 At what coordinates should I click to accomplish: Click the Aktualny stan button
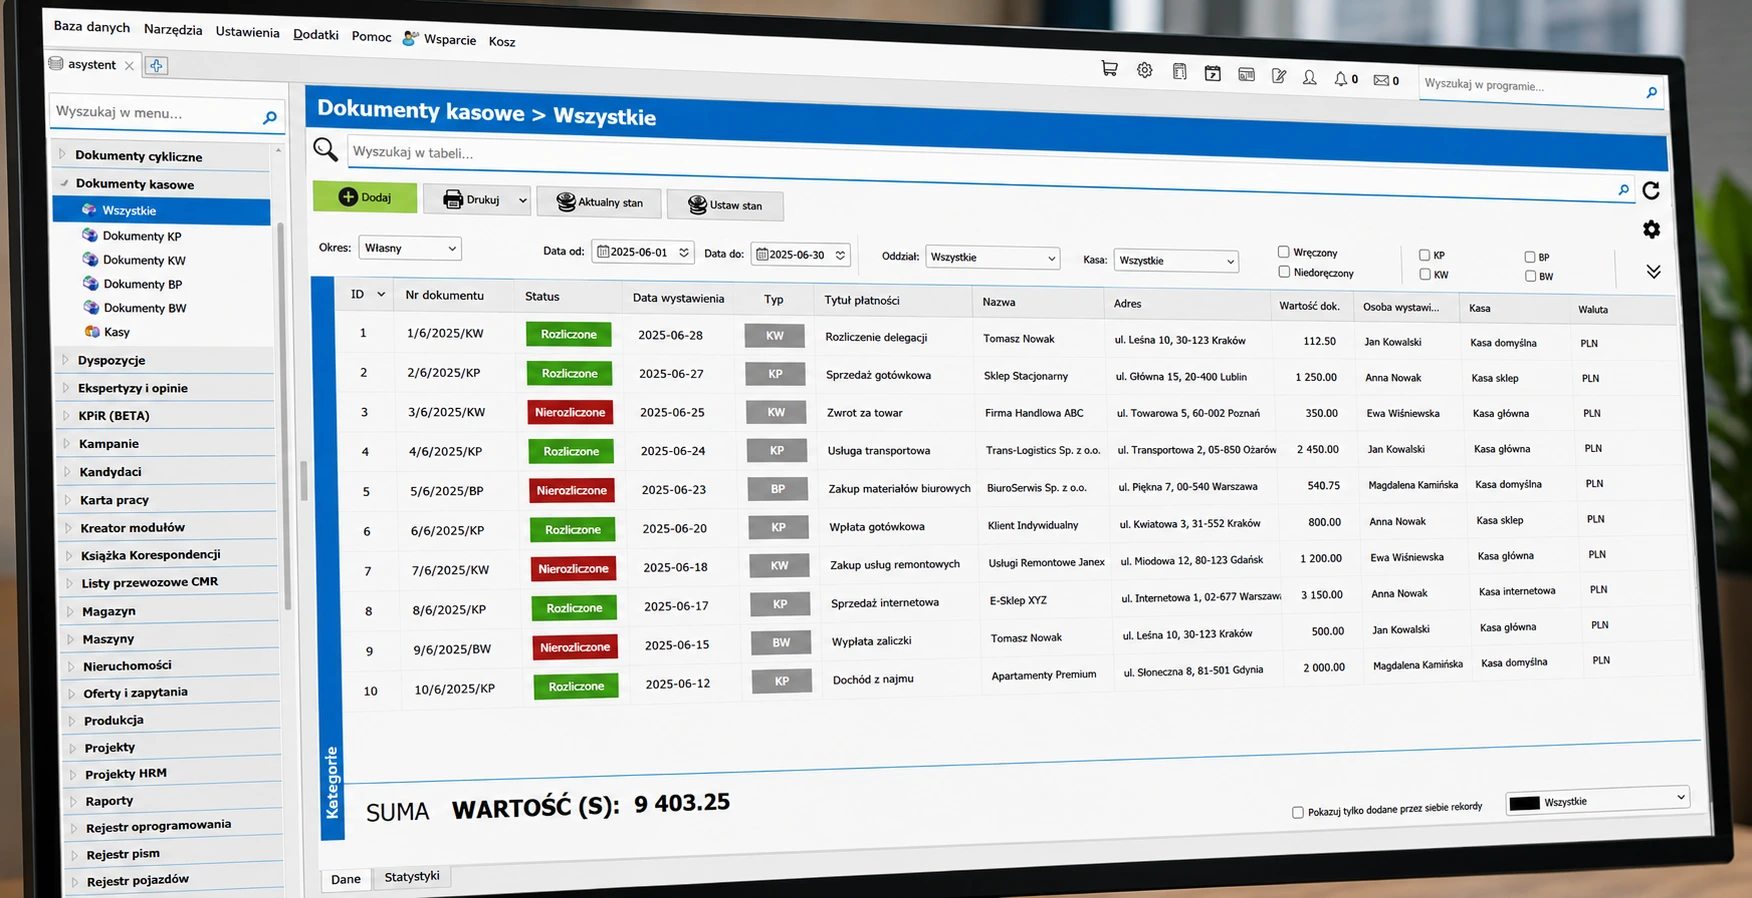599,202
